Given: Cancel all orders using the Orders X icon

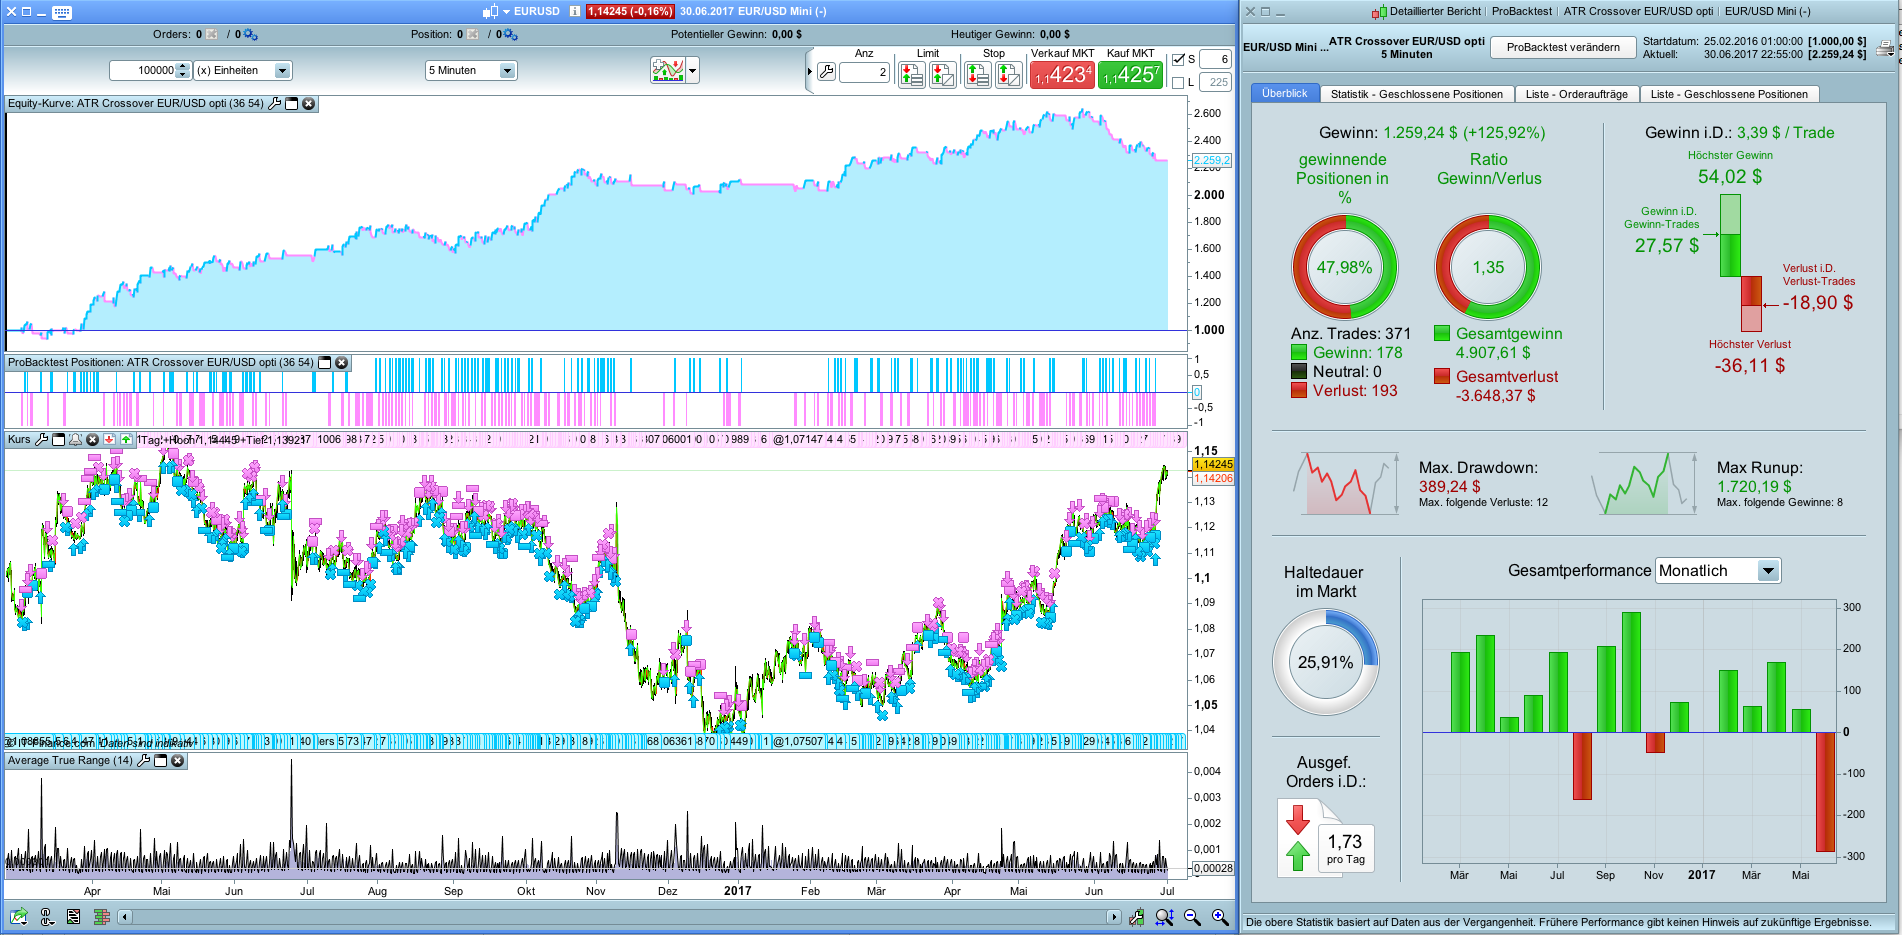Looking at the screenshot, I should (212, 34).
